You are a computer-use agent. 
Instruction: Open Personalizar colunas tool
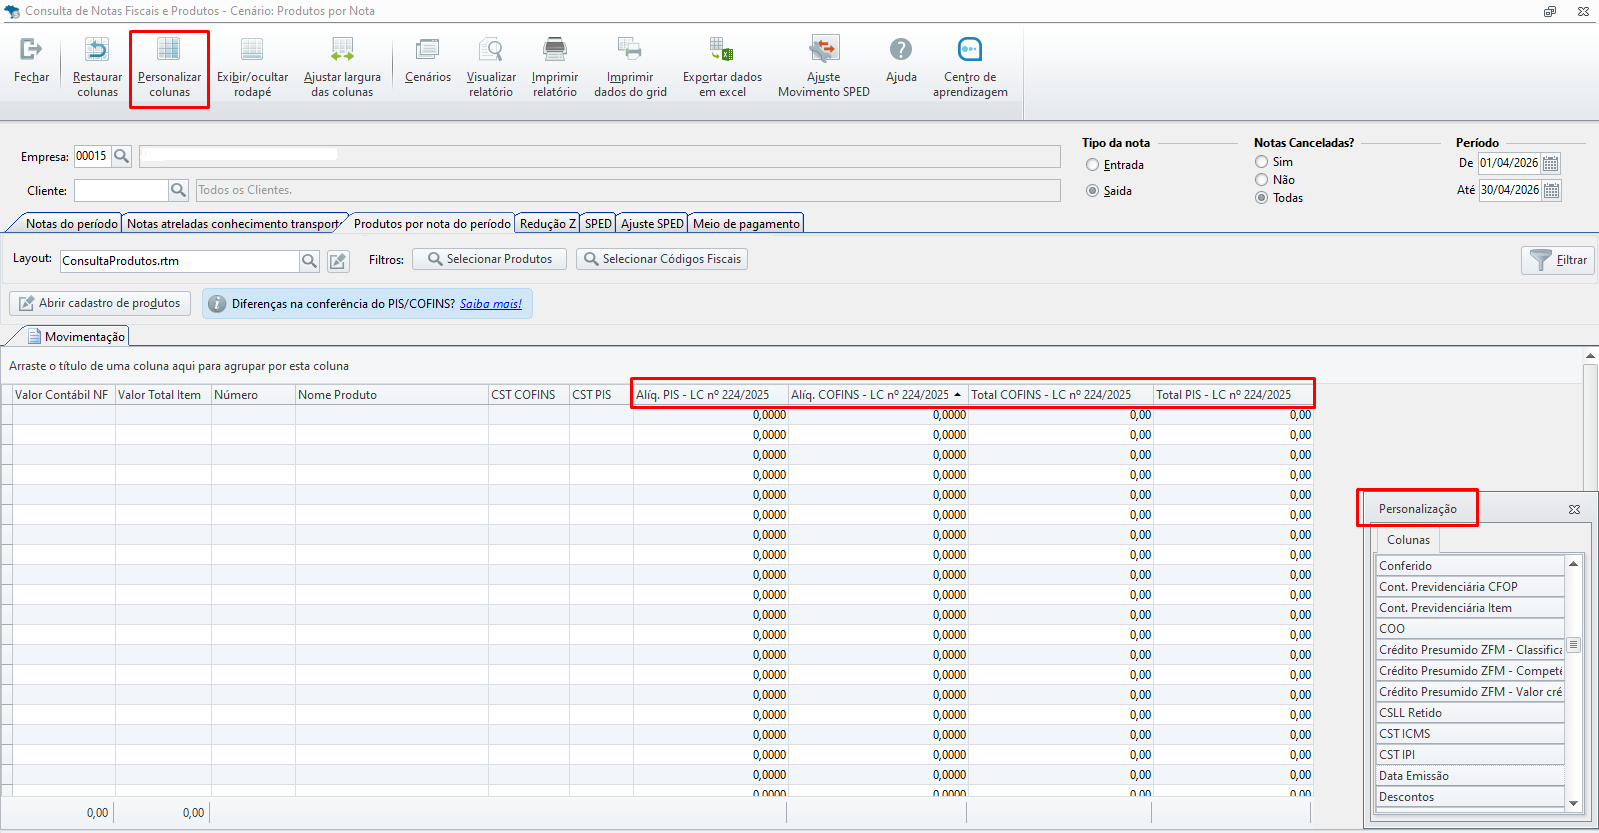point(169,67)
